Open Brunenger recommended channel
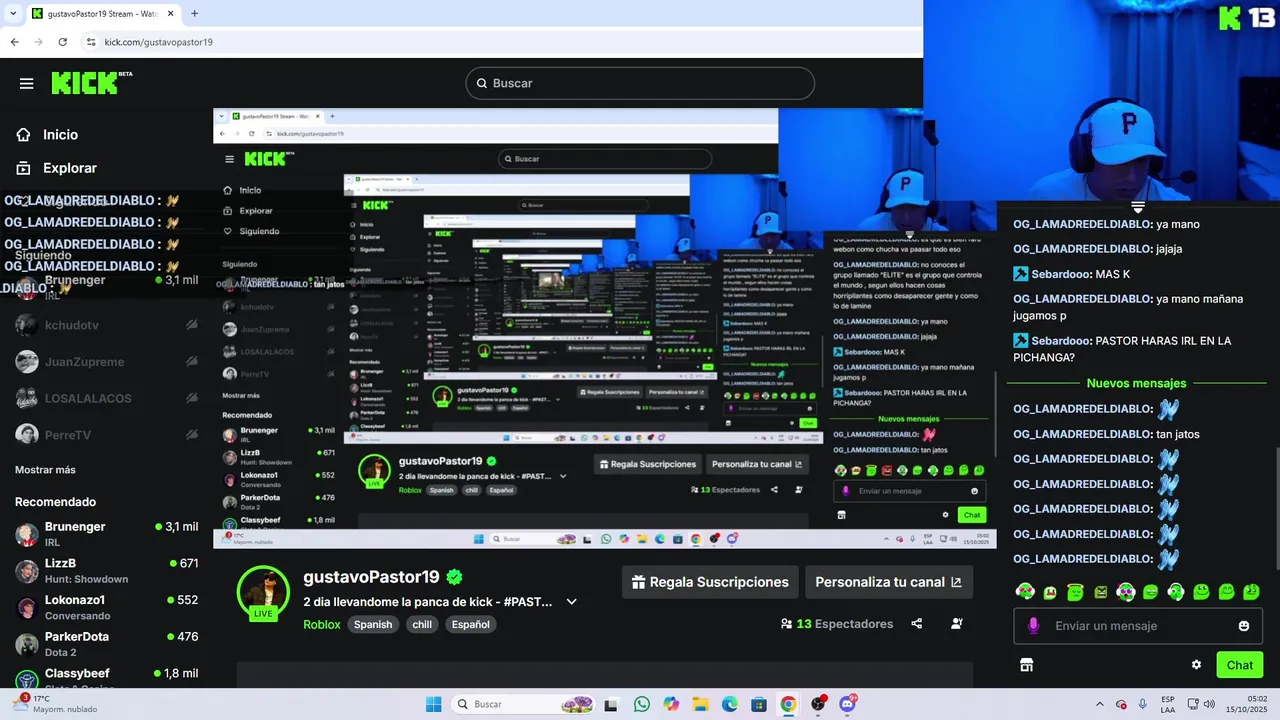Viewport: 1280px width, 720px height. pyautogui.click(x=106, y=534)
